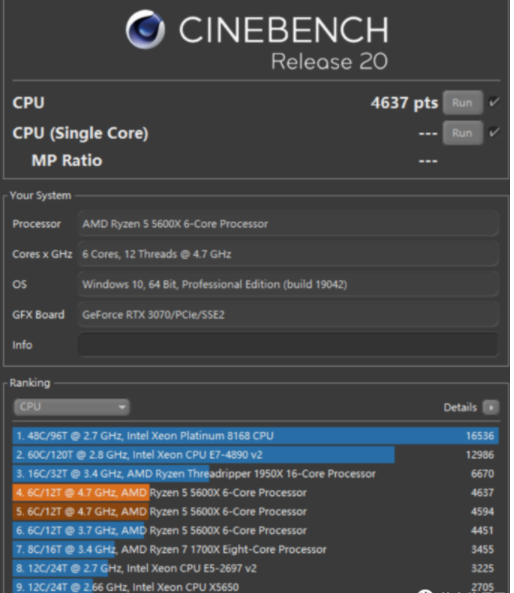Select the orange 4637 Ryzen 5600X result
Image resolution: width=514 pixels, height=593 pixels.
(x=255, y=492)
